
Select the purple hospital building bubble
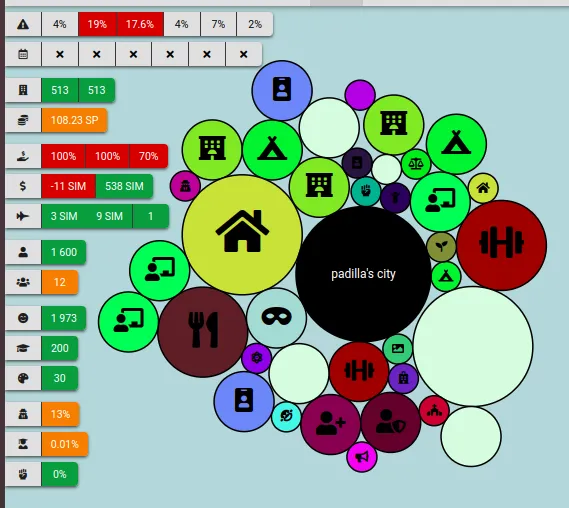point(403,378)
